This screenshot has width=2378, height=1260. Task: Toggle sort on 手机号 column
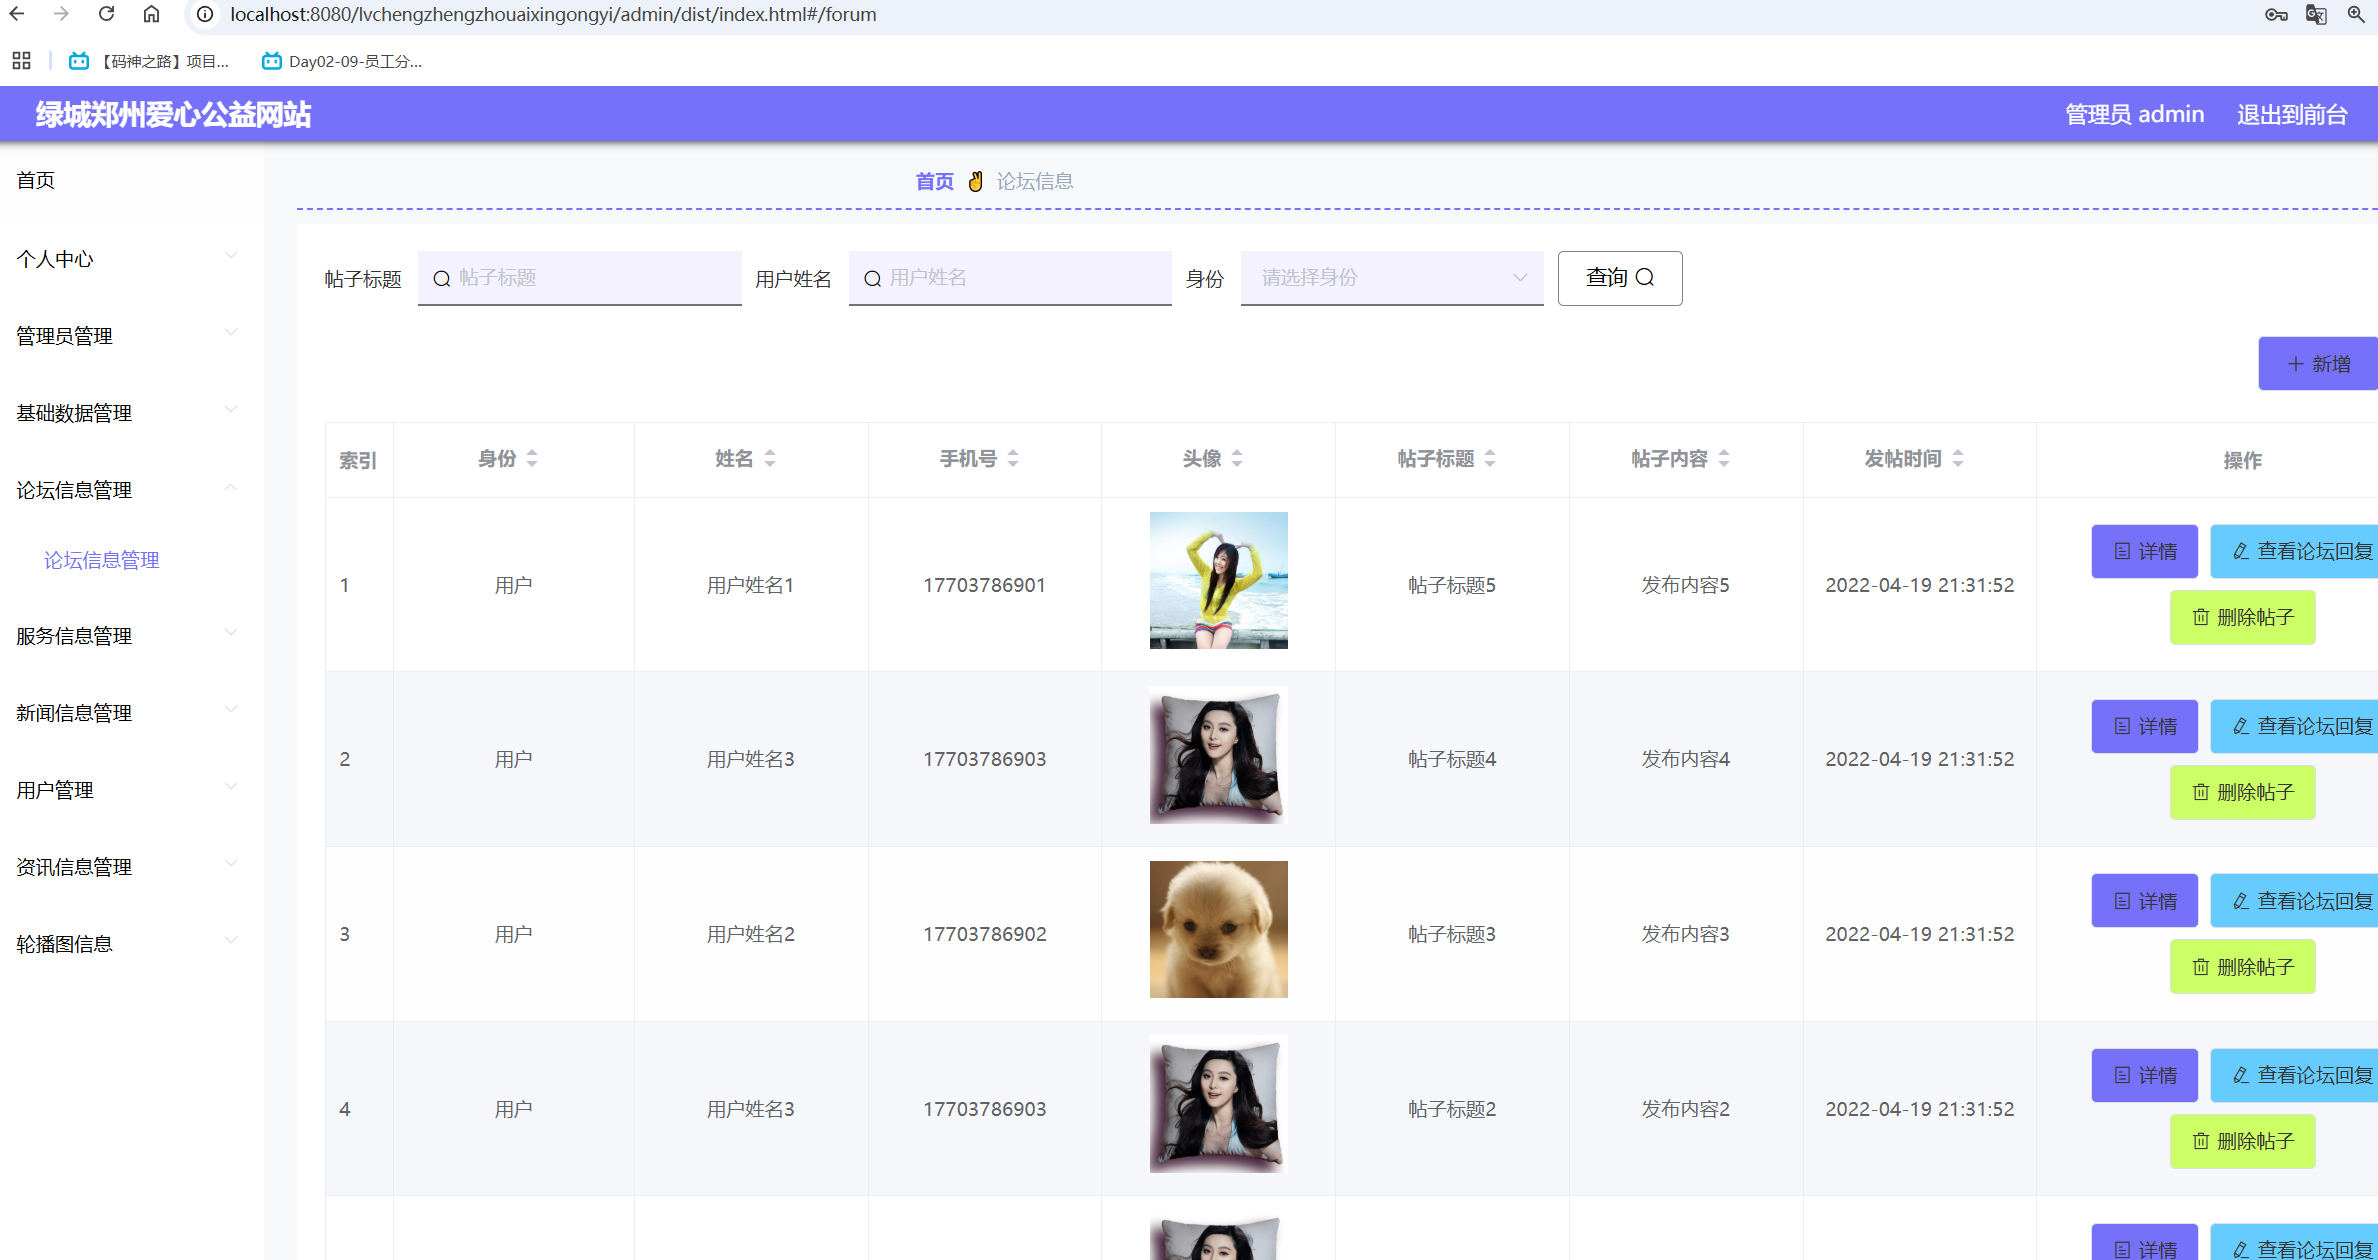point(1013,458)
